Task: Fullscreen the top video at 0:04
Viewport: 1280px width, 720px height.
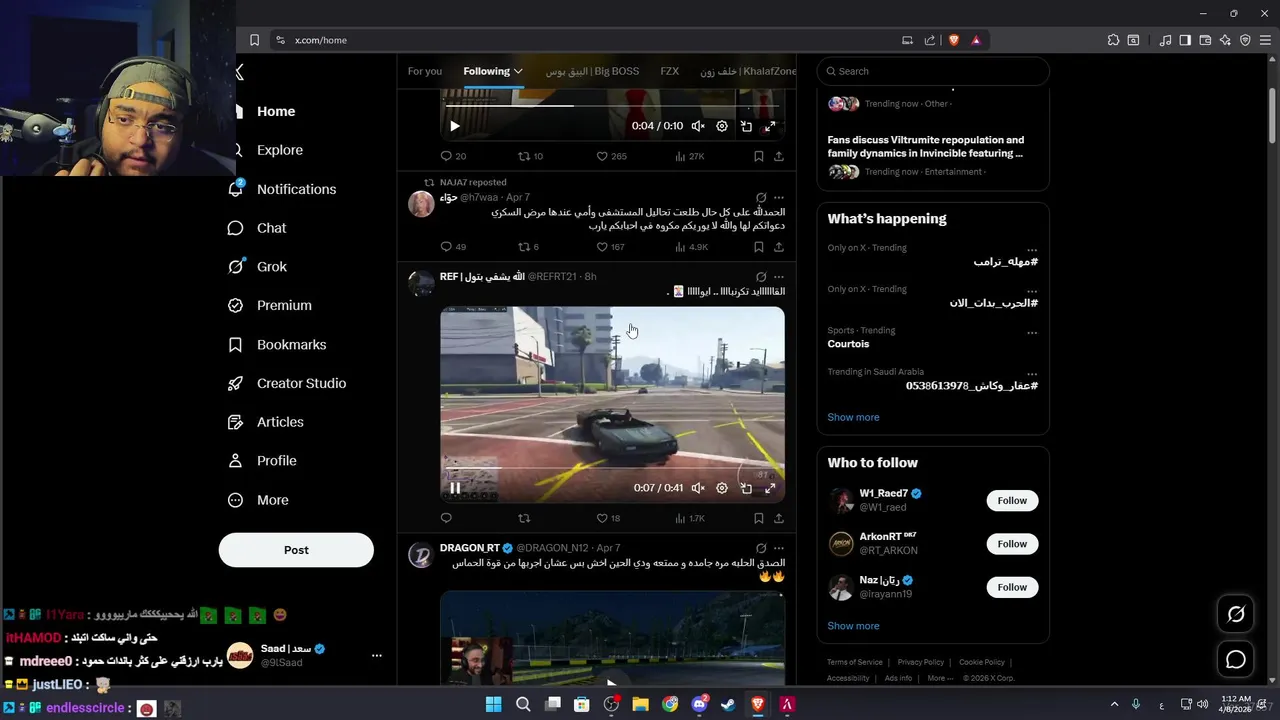Action: (x=770, y=126)
